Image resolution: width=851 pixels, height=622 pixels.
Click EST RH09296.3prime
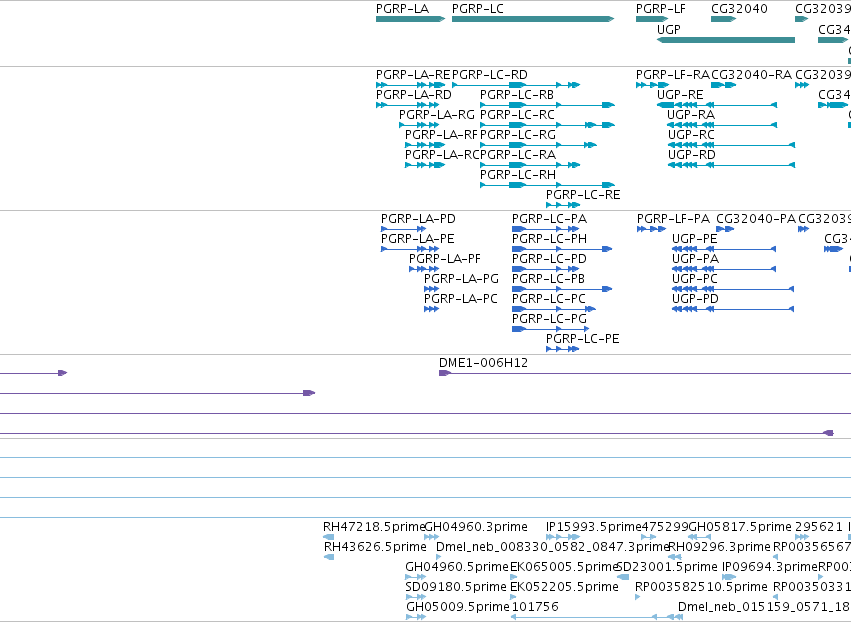click(675, 557)
